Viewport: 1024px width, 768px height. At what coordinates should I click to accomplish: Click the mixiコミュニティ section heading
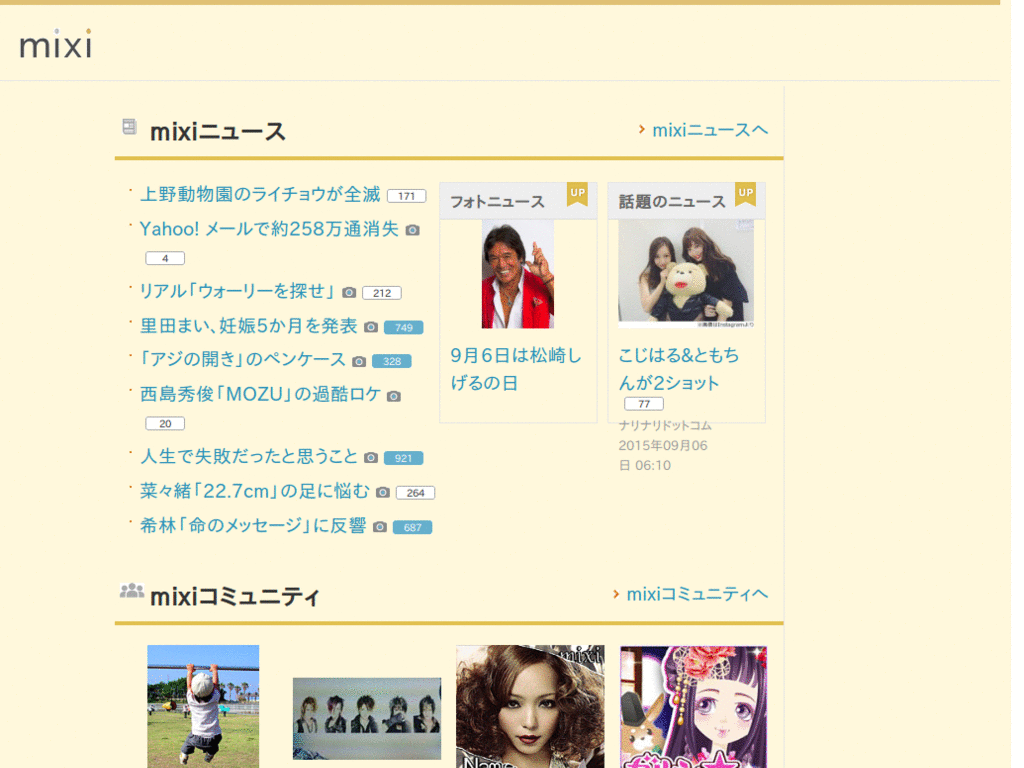click(235, 596)
